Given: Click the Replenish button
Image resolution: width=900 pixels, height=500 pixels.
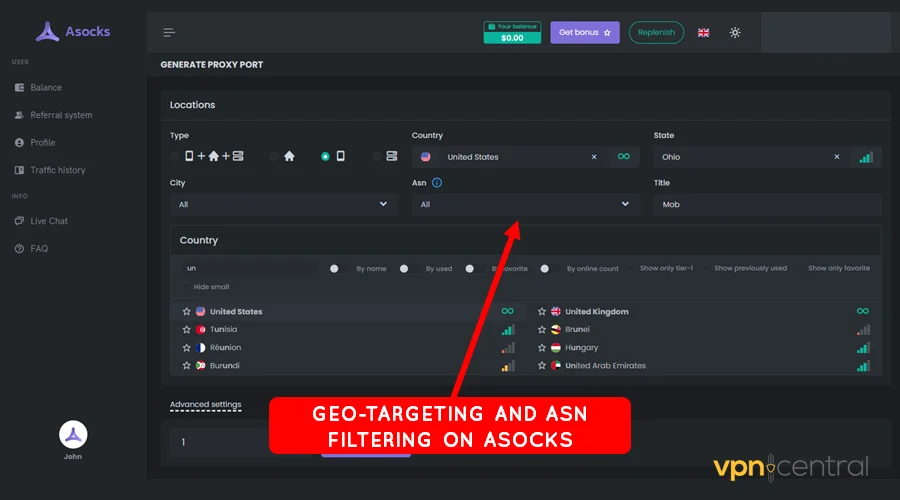Looking at the screenshot, I should point(656,32).
